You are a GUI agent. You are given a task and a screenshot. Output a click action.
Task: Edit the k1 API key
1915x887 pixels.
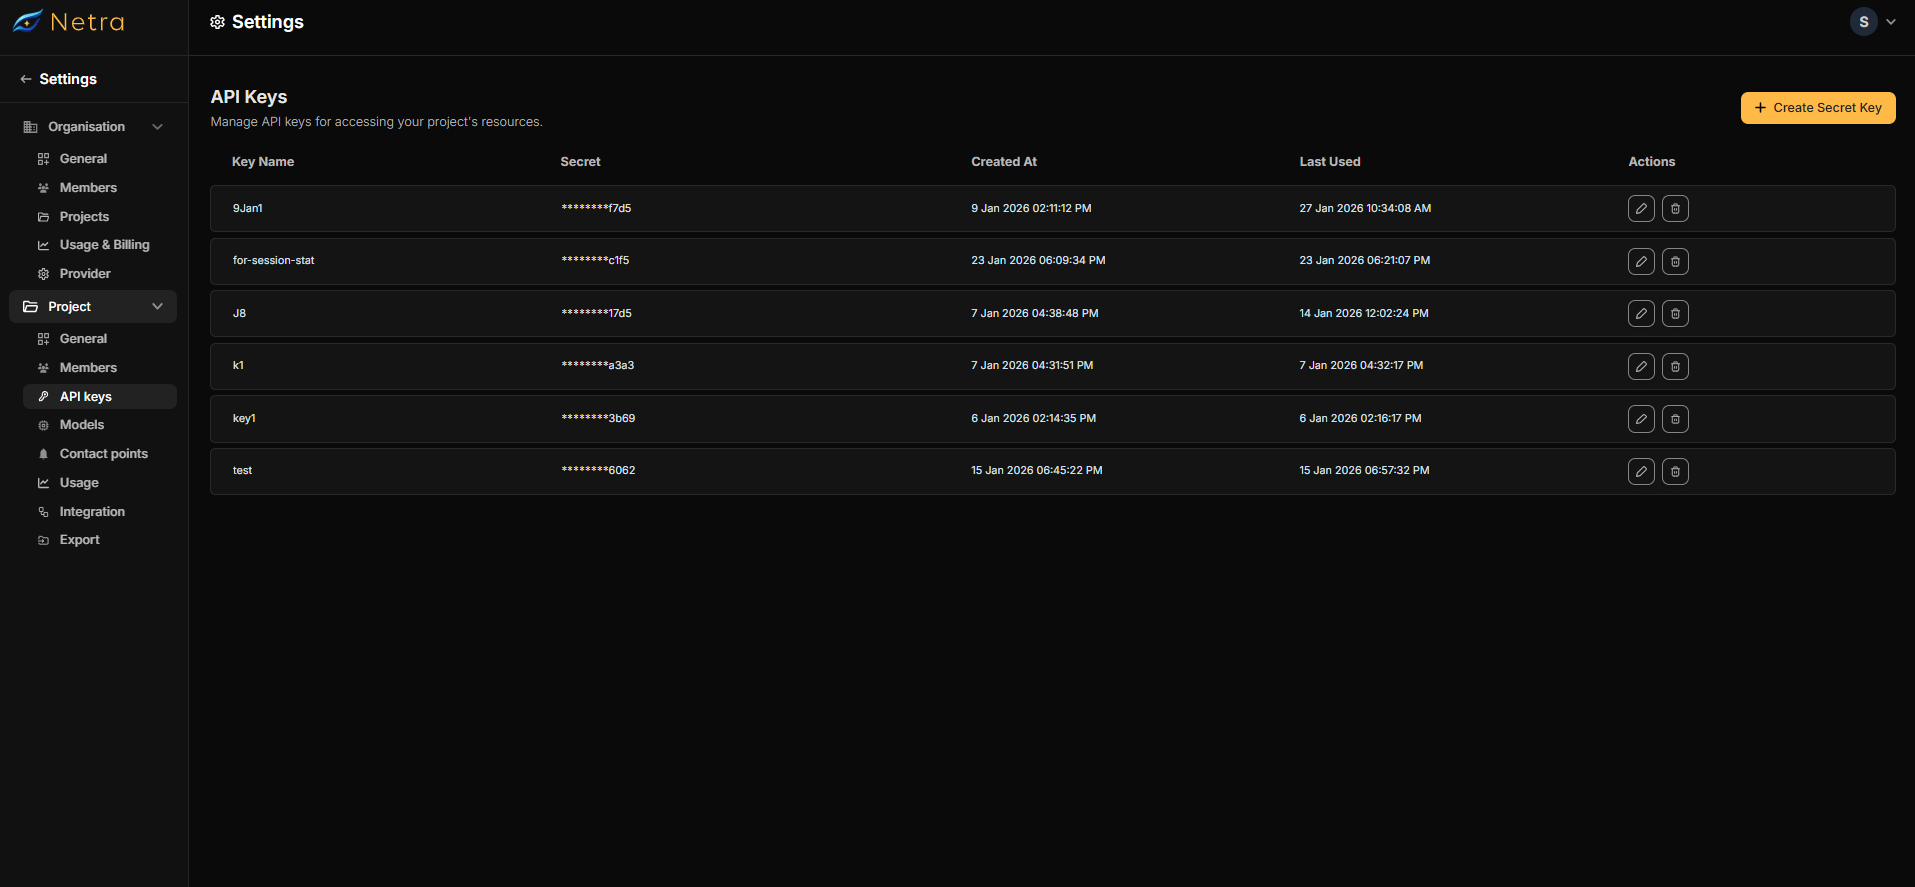tap(1641, 366)
